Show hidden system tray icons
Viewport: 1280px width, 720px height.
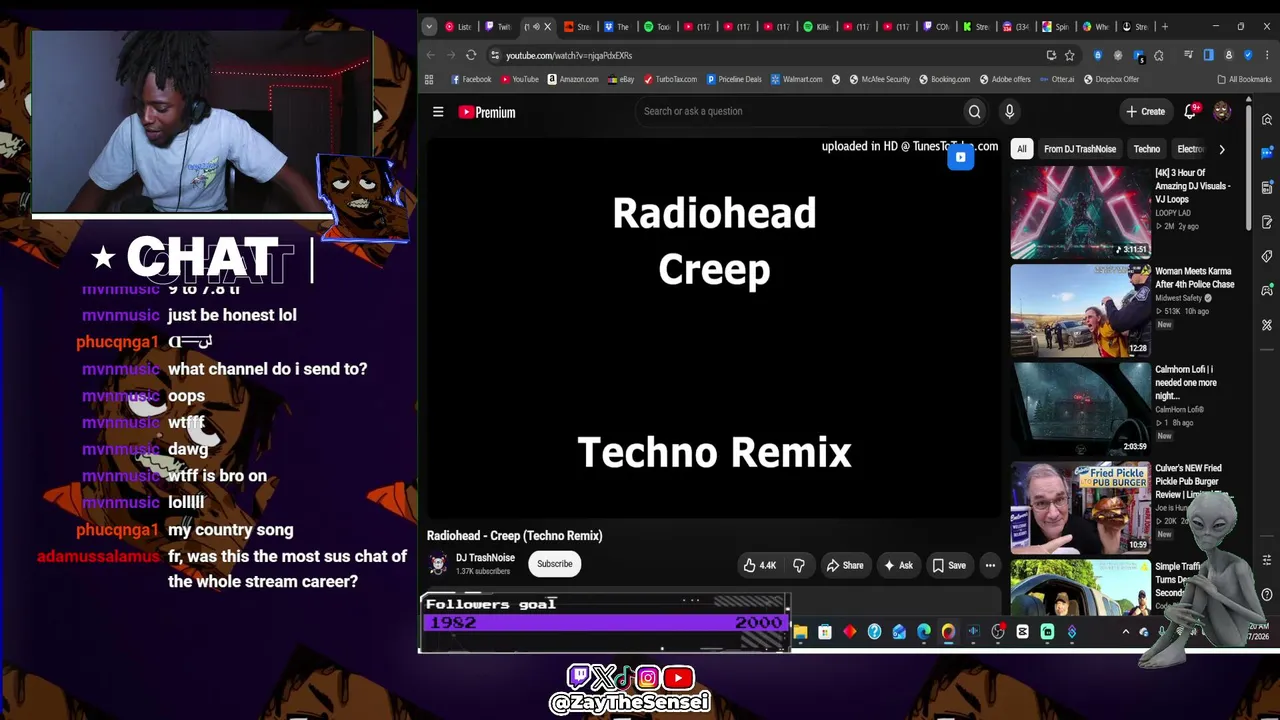coord(1125,632)
